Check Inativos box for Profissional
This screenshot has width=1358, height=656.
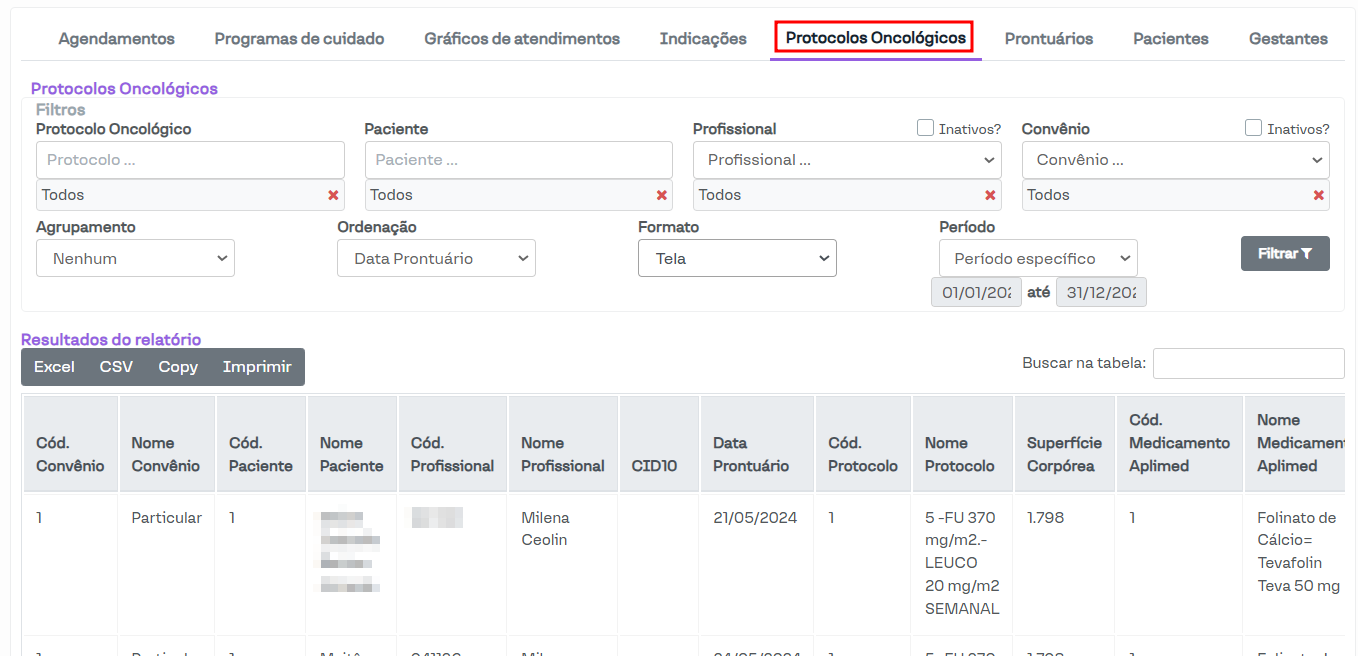coord(926,128)
